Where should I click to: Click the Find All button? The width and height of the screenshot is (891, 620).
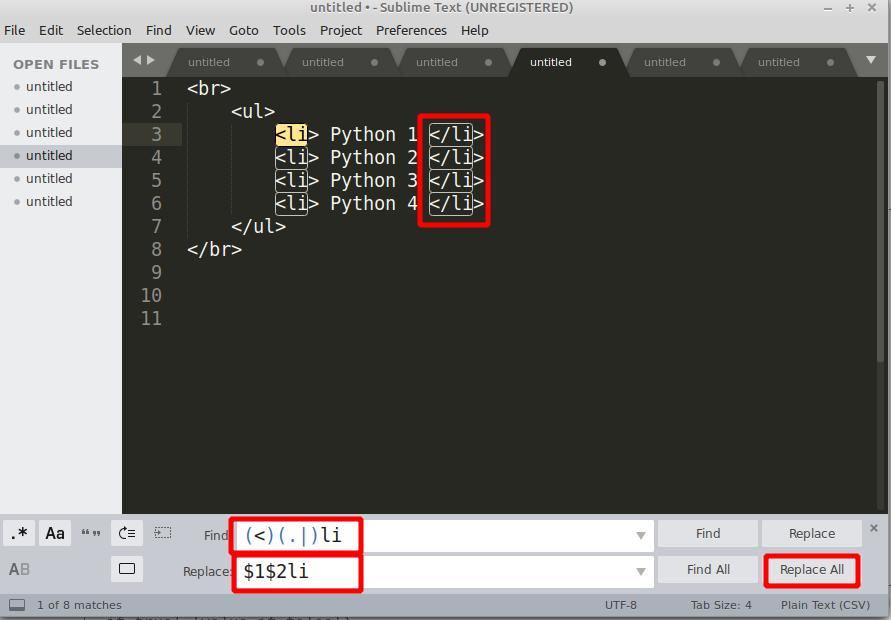tap(707, 569)
